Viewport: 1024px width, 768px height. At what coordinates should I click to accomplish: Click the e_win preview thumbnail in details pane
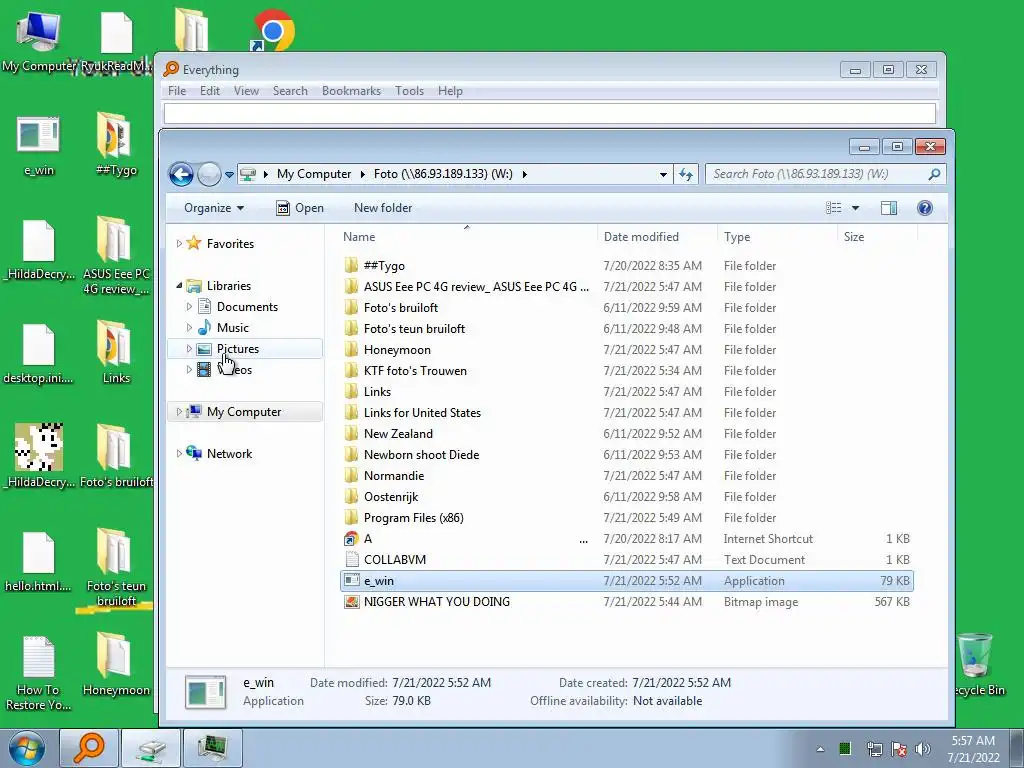[x=205, y=692]
